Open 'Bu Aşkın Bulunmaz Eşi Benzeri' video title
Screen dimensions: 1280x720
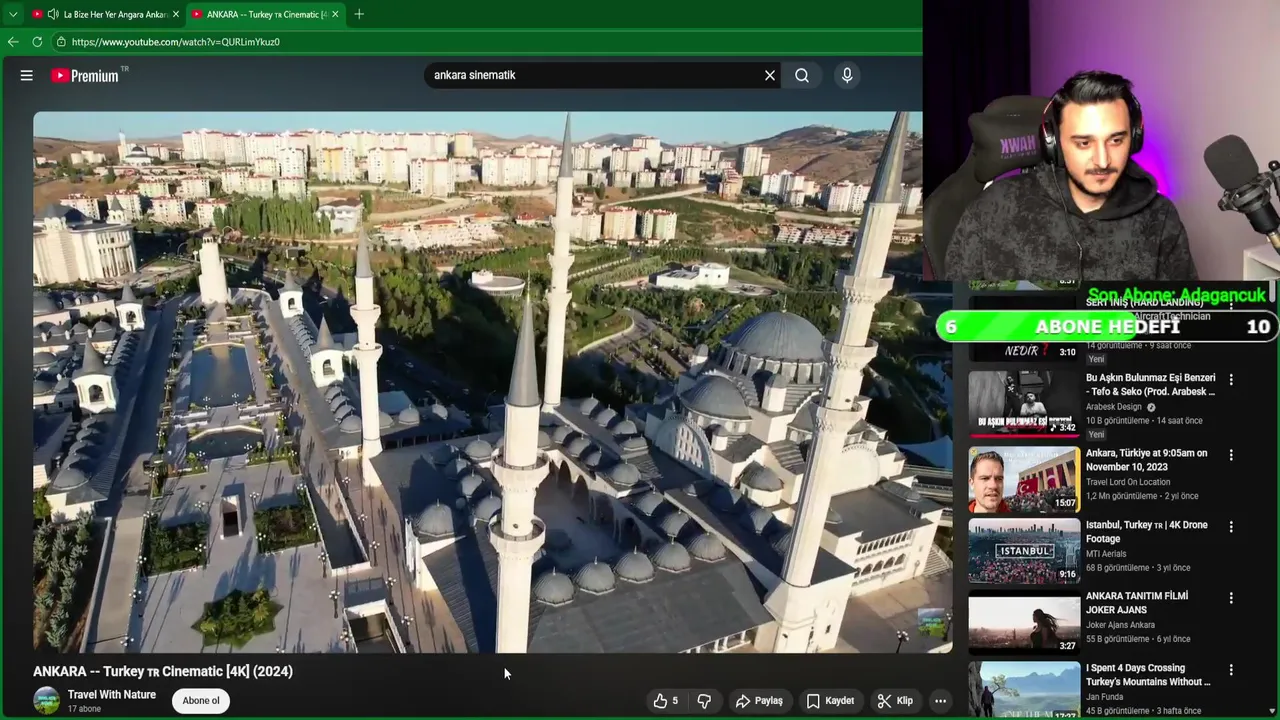[1151, 385]
